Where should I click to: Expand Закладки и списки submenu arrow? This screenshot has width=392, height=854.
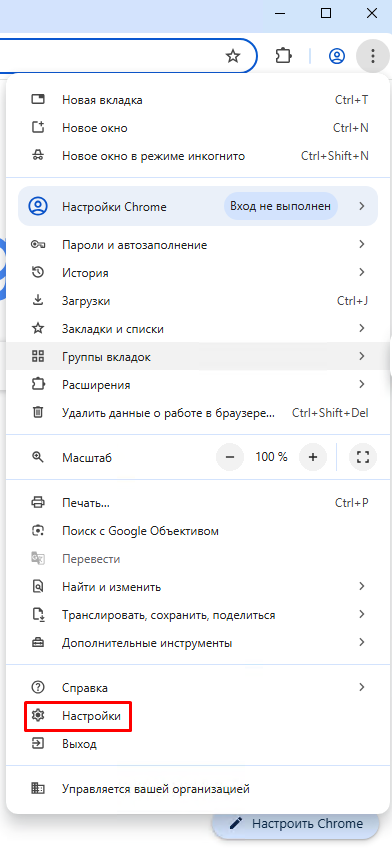coord(362,328)
